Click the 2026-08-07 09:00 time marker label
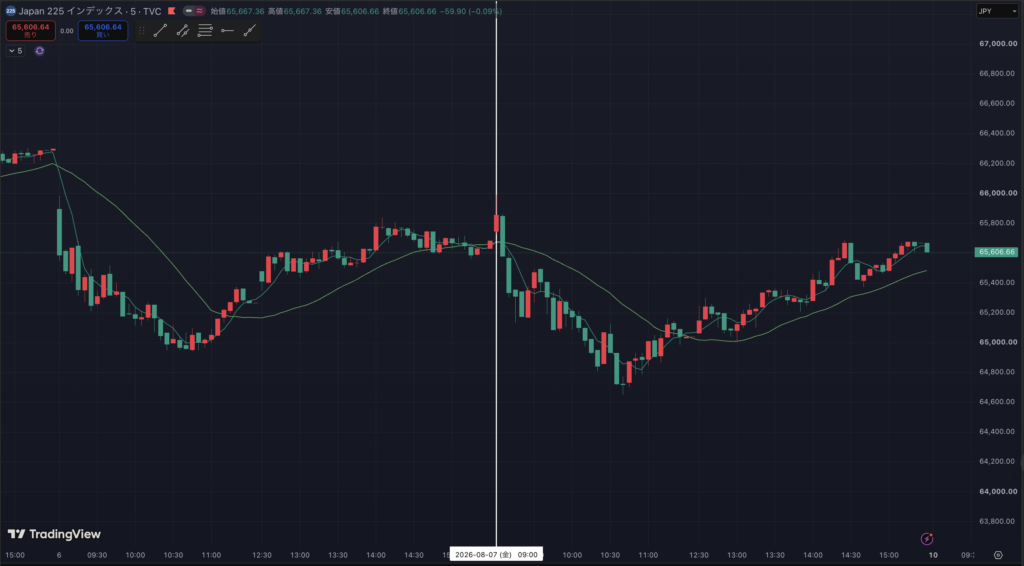 click(x=496, y=555)
